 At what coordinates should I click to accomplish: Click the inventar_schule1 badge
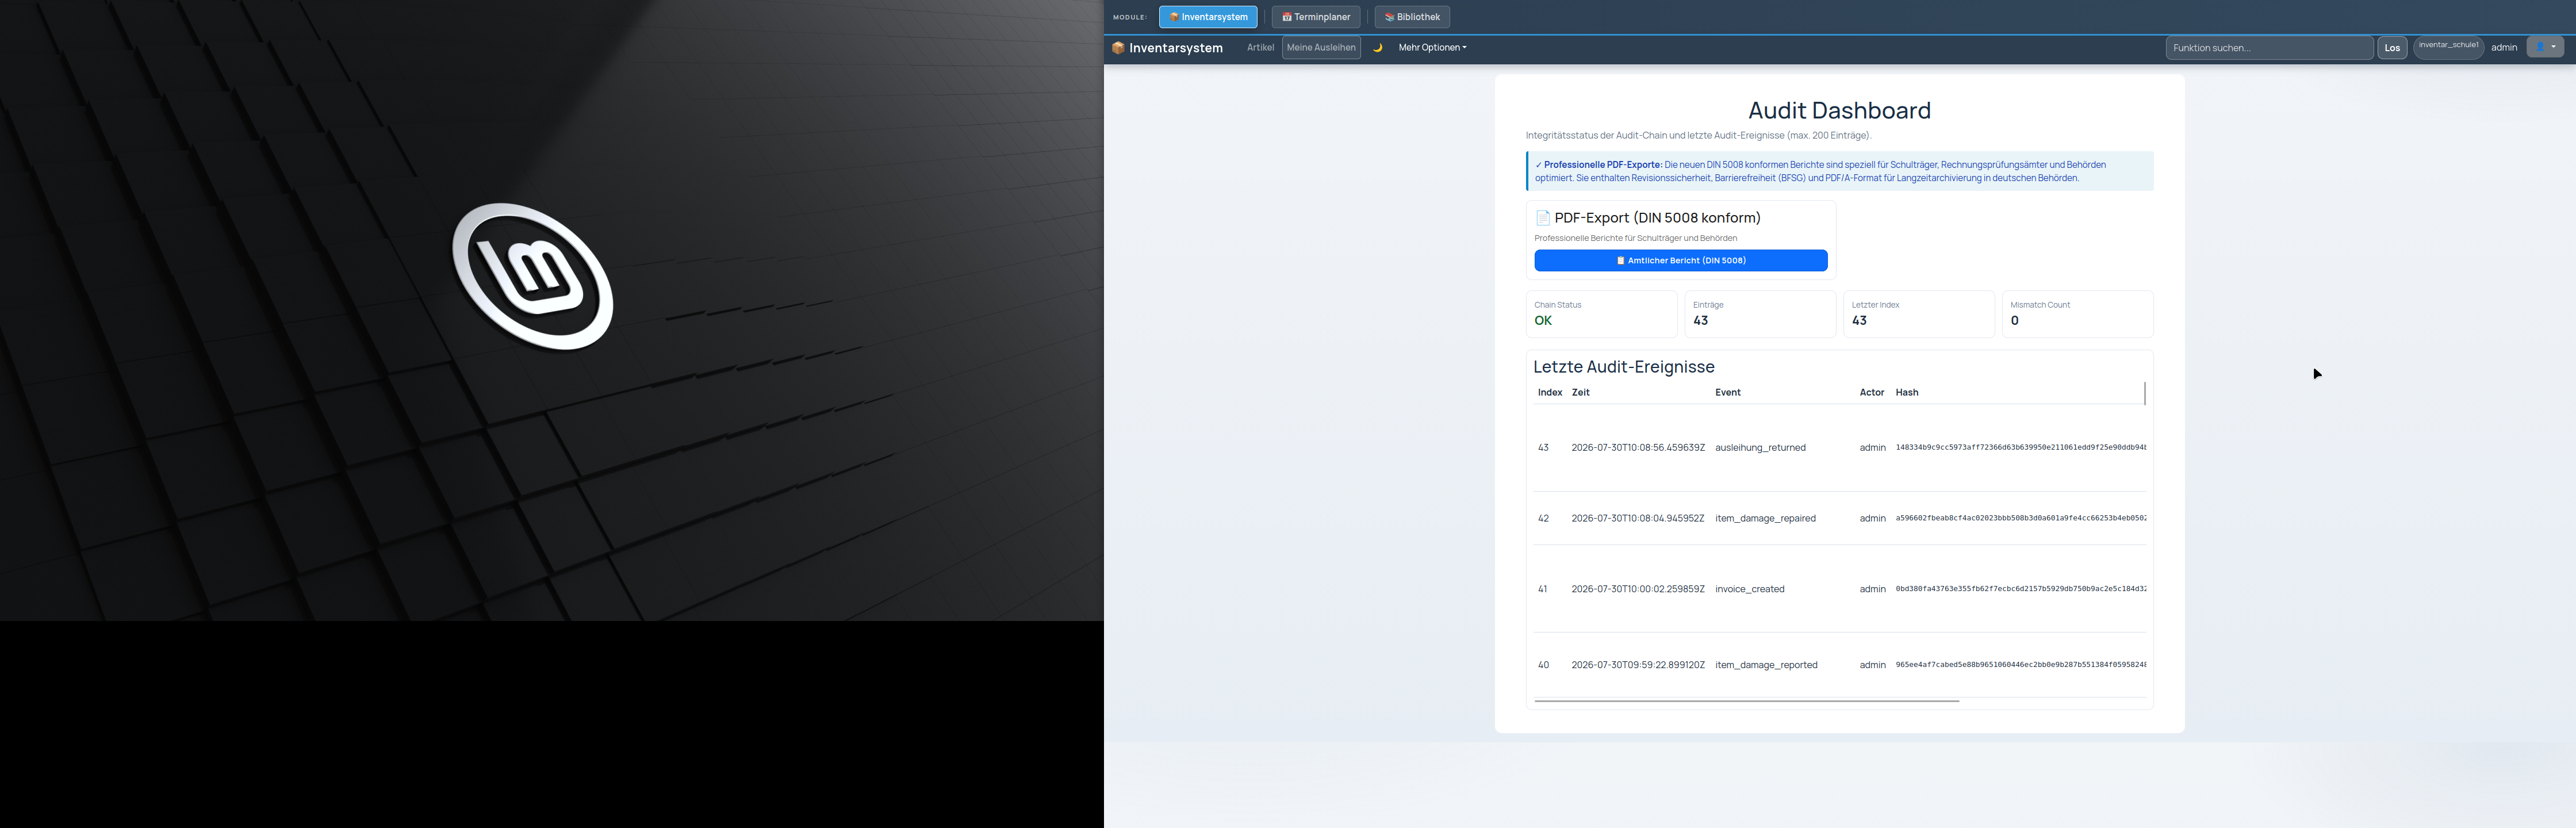tap(2448, 46)
